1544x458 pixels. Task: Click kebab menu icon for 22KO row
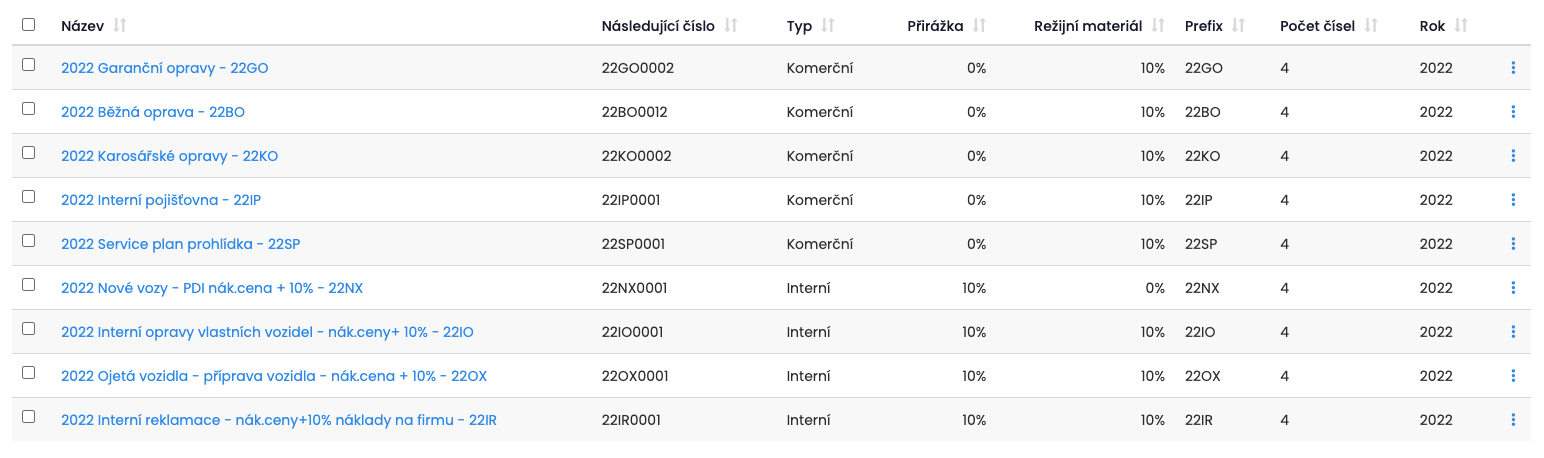[1513, 156]
